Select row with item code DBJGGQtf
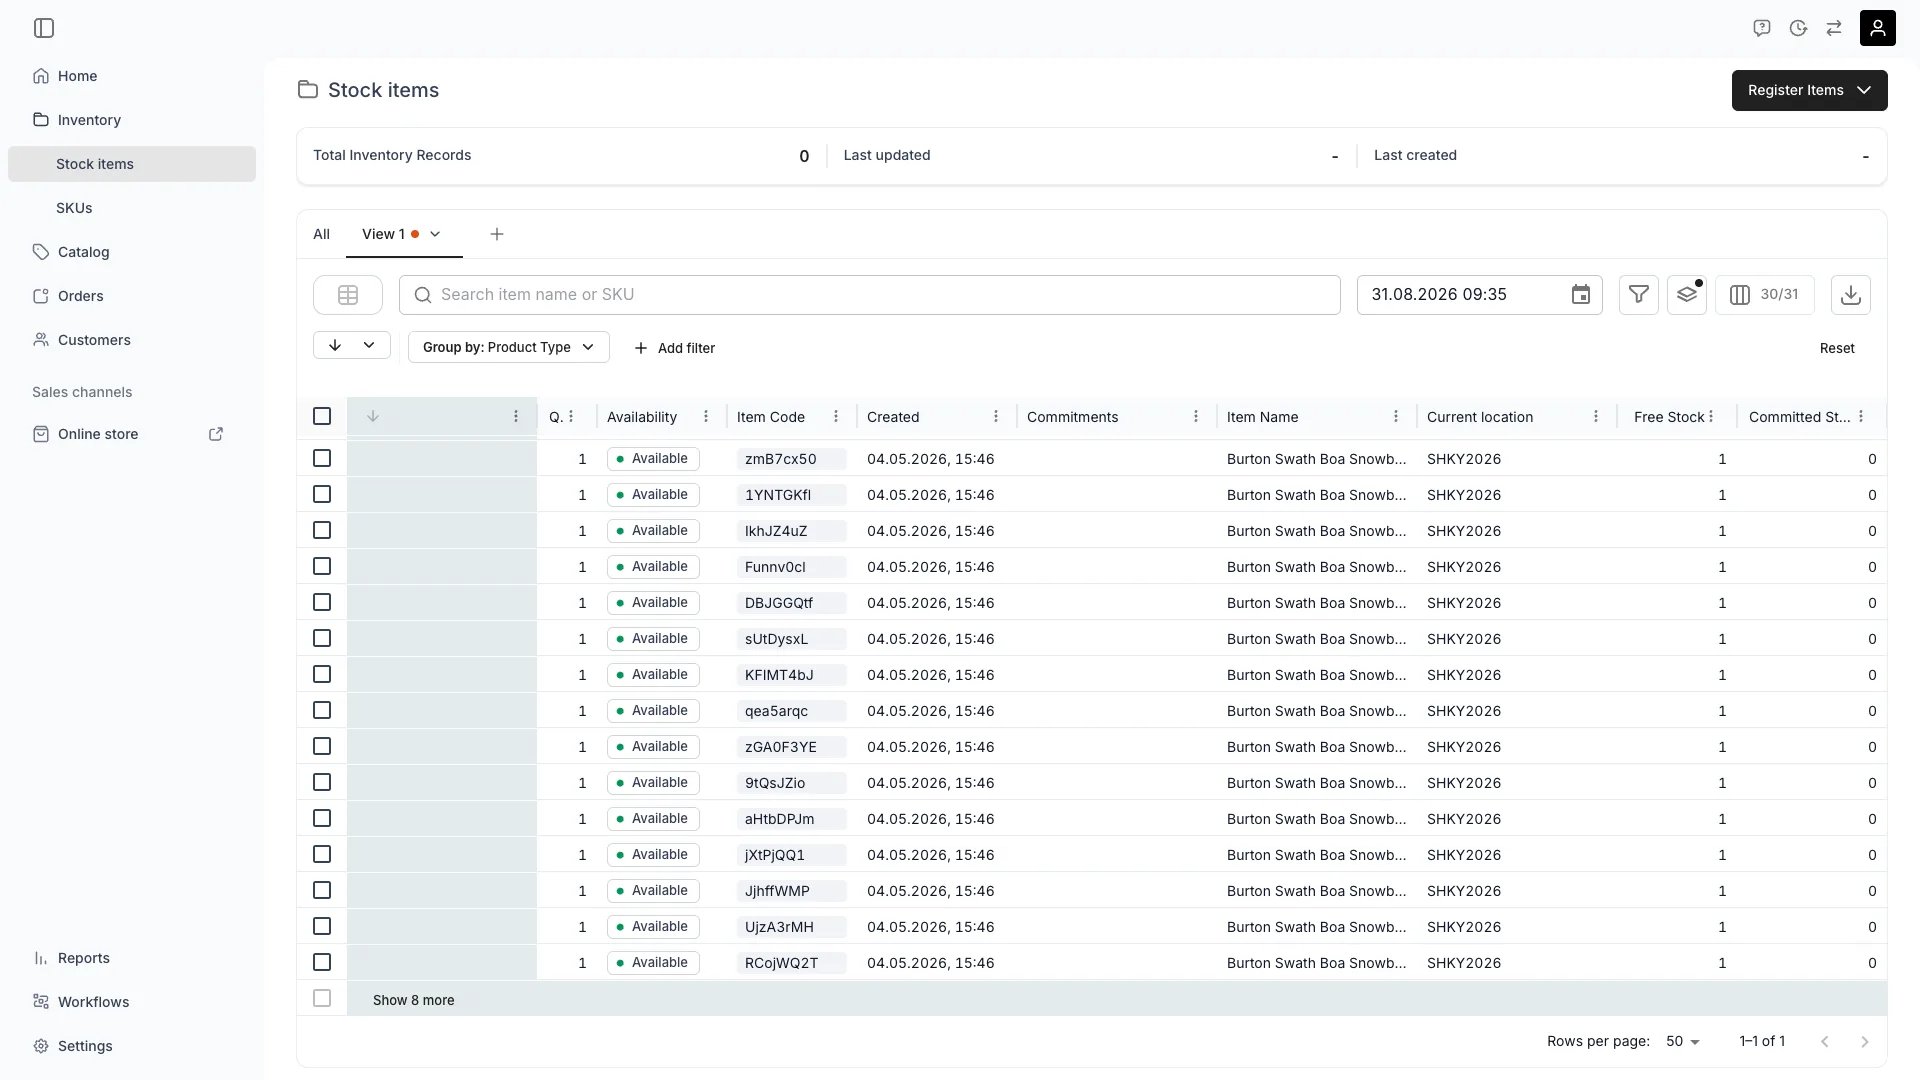The image size is (1920, 1080). pos(322,602)
